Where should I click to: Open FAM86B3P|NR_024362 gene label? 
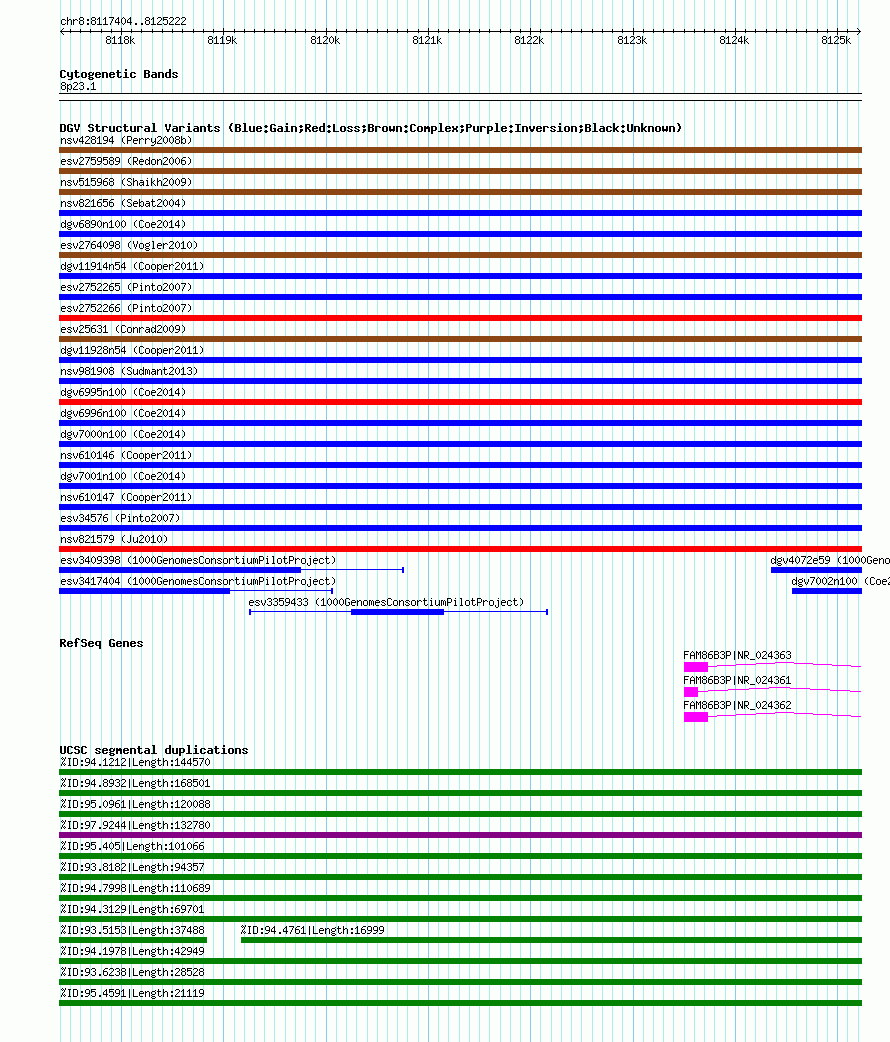(737, 706)
